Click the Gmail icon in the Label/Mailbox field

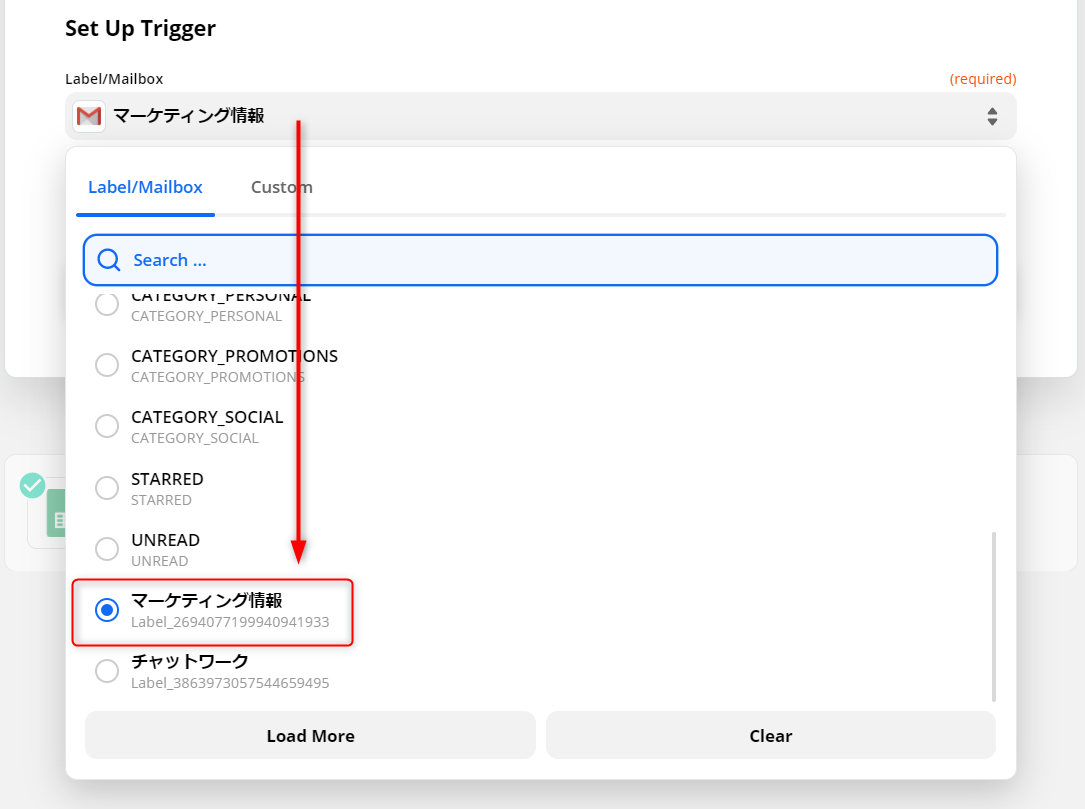click(x=89, y=116)
